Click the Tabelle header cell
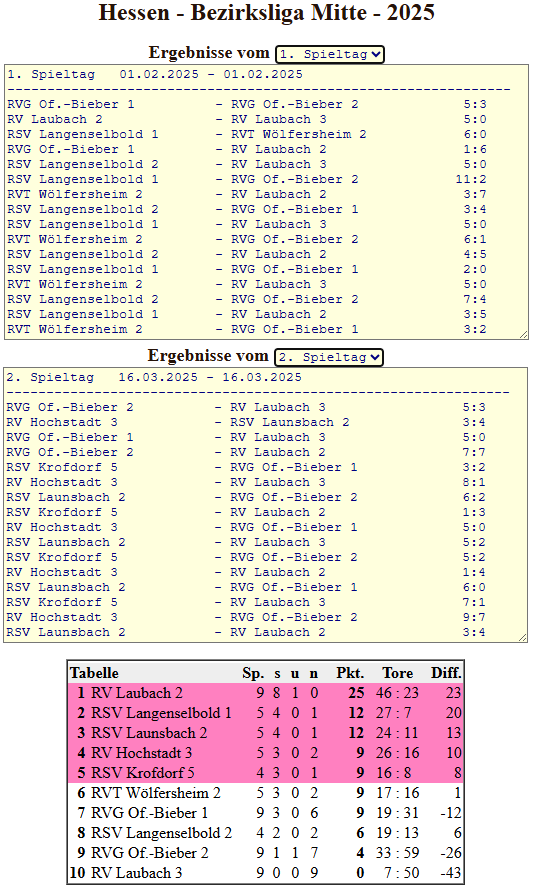 click(x=94, y=673)
